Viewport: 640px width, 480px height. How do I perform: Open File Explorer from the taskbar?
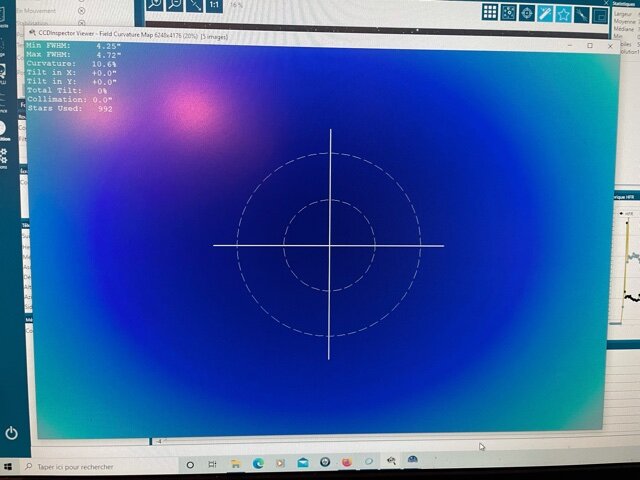tap(236, 464)
